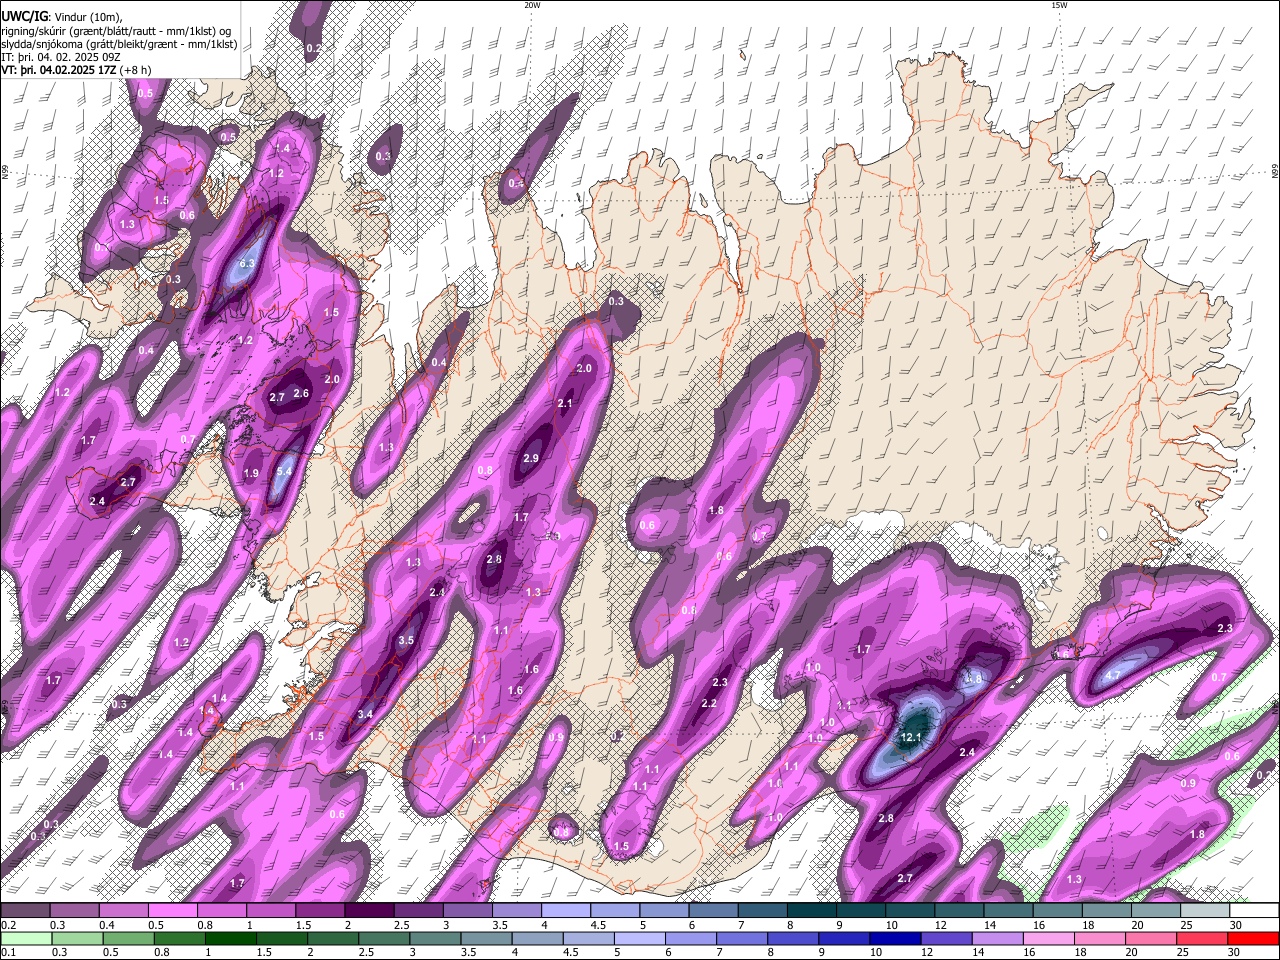Image resolution: width=1280 pixels, height=960 pixels.
Task: Click the 4.8 precipitation value label
Action: pos(974,678)
